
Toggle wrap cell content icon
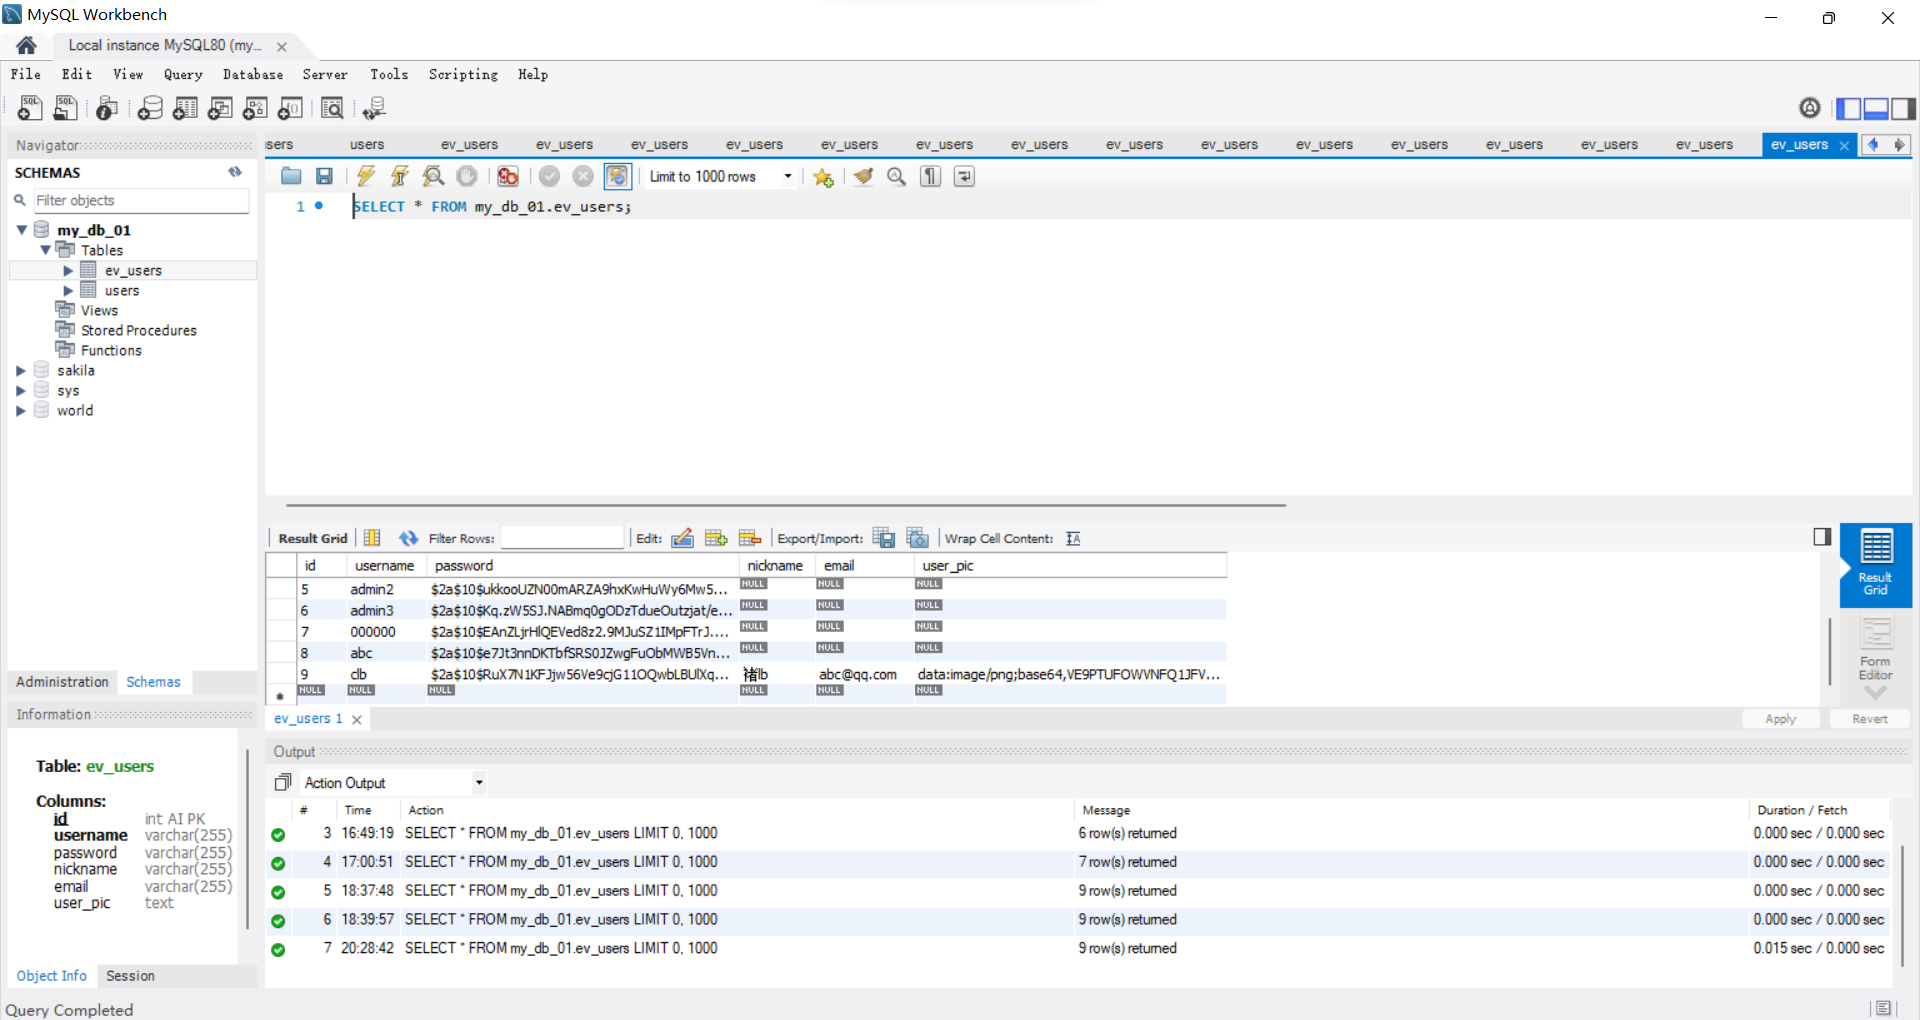(x=1073, y=538)
